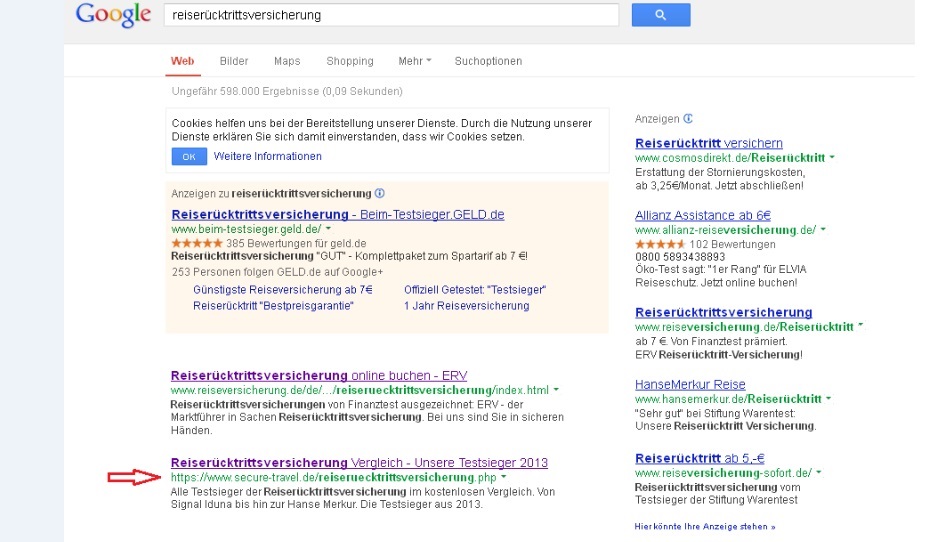This screenshot has height=542, width=932.
Task: Open Reiserücktritt Bestpreisgarantie sitelink
Action: (273, 306)
